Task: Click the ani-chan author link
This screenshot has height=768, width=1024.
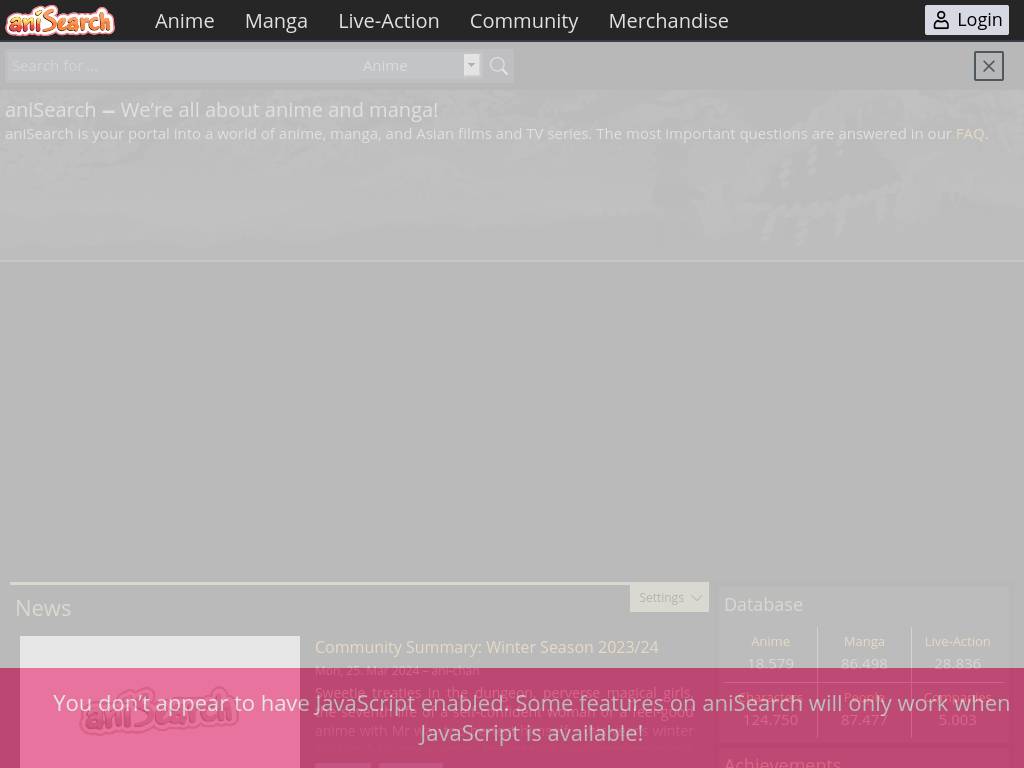Action: tap(455, 670)
